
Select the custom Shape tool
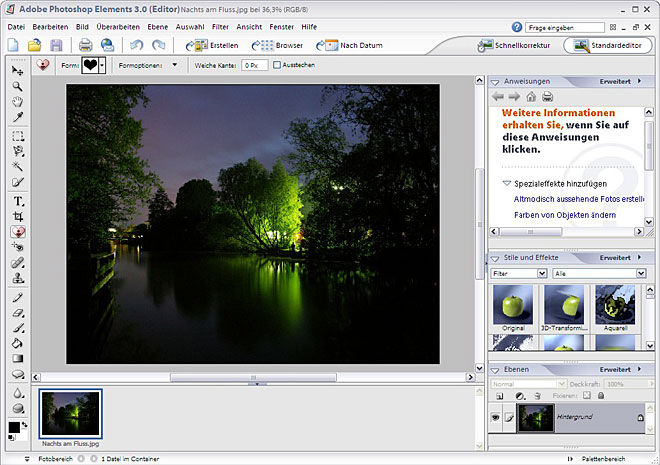pos(18,374)
